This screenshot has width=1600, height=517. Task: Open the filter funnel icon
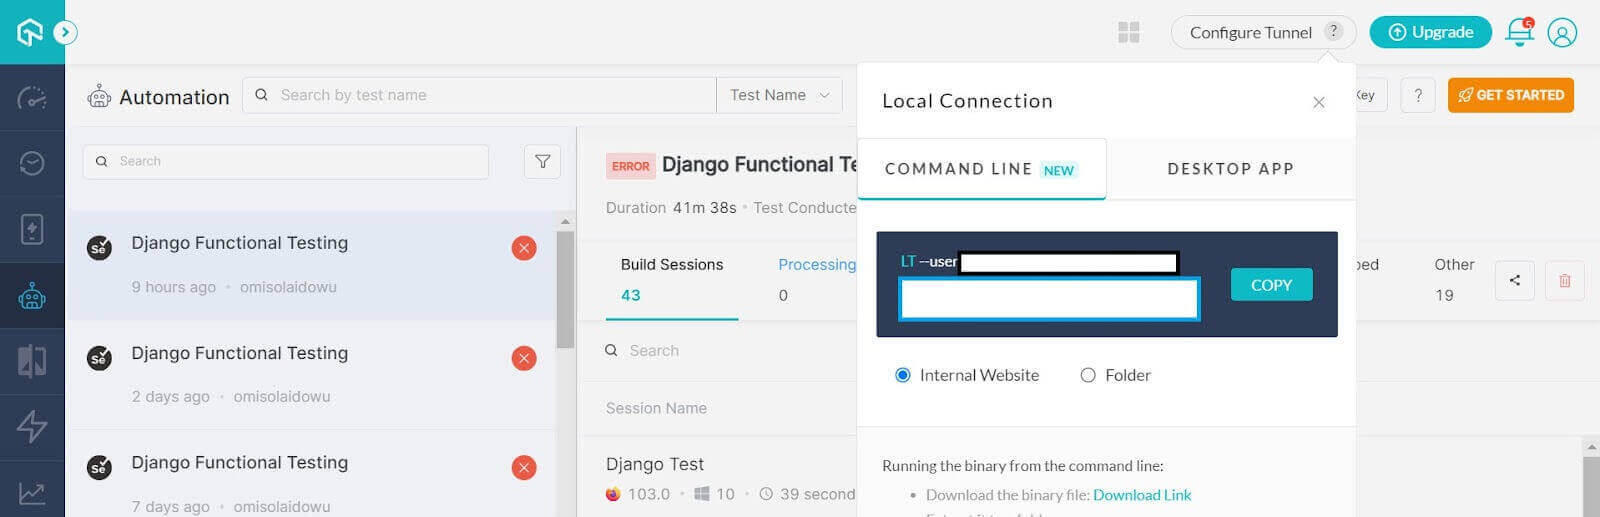coord(542,161)
